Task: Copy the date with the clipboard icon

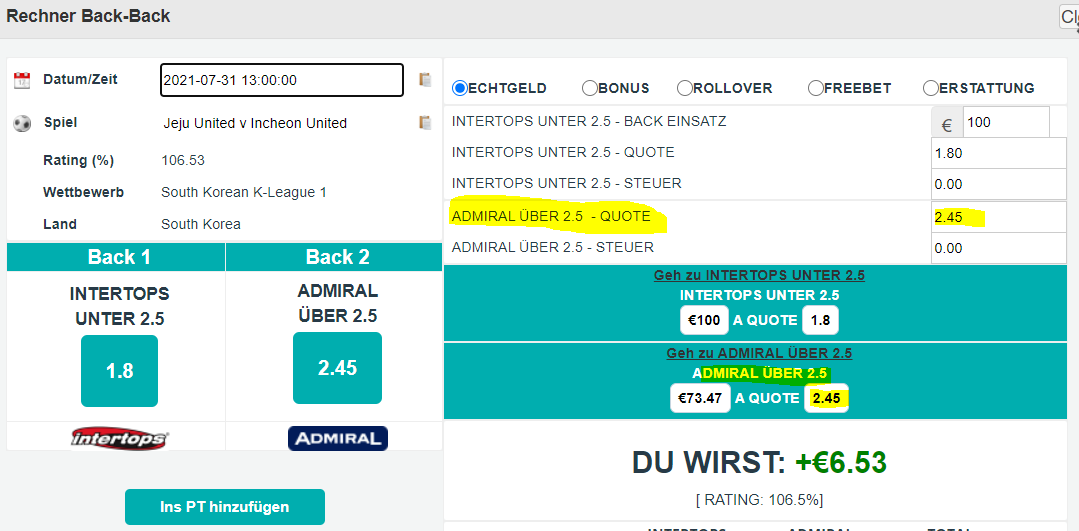Action: pos(425,79)
